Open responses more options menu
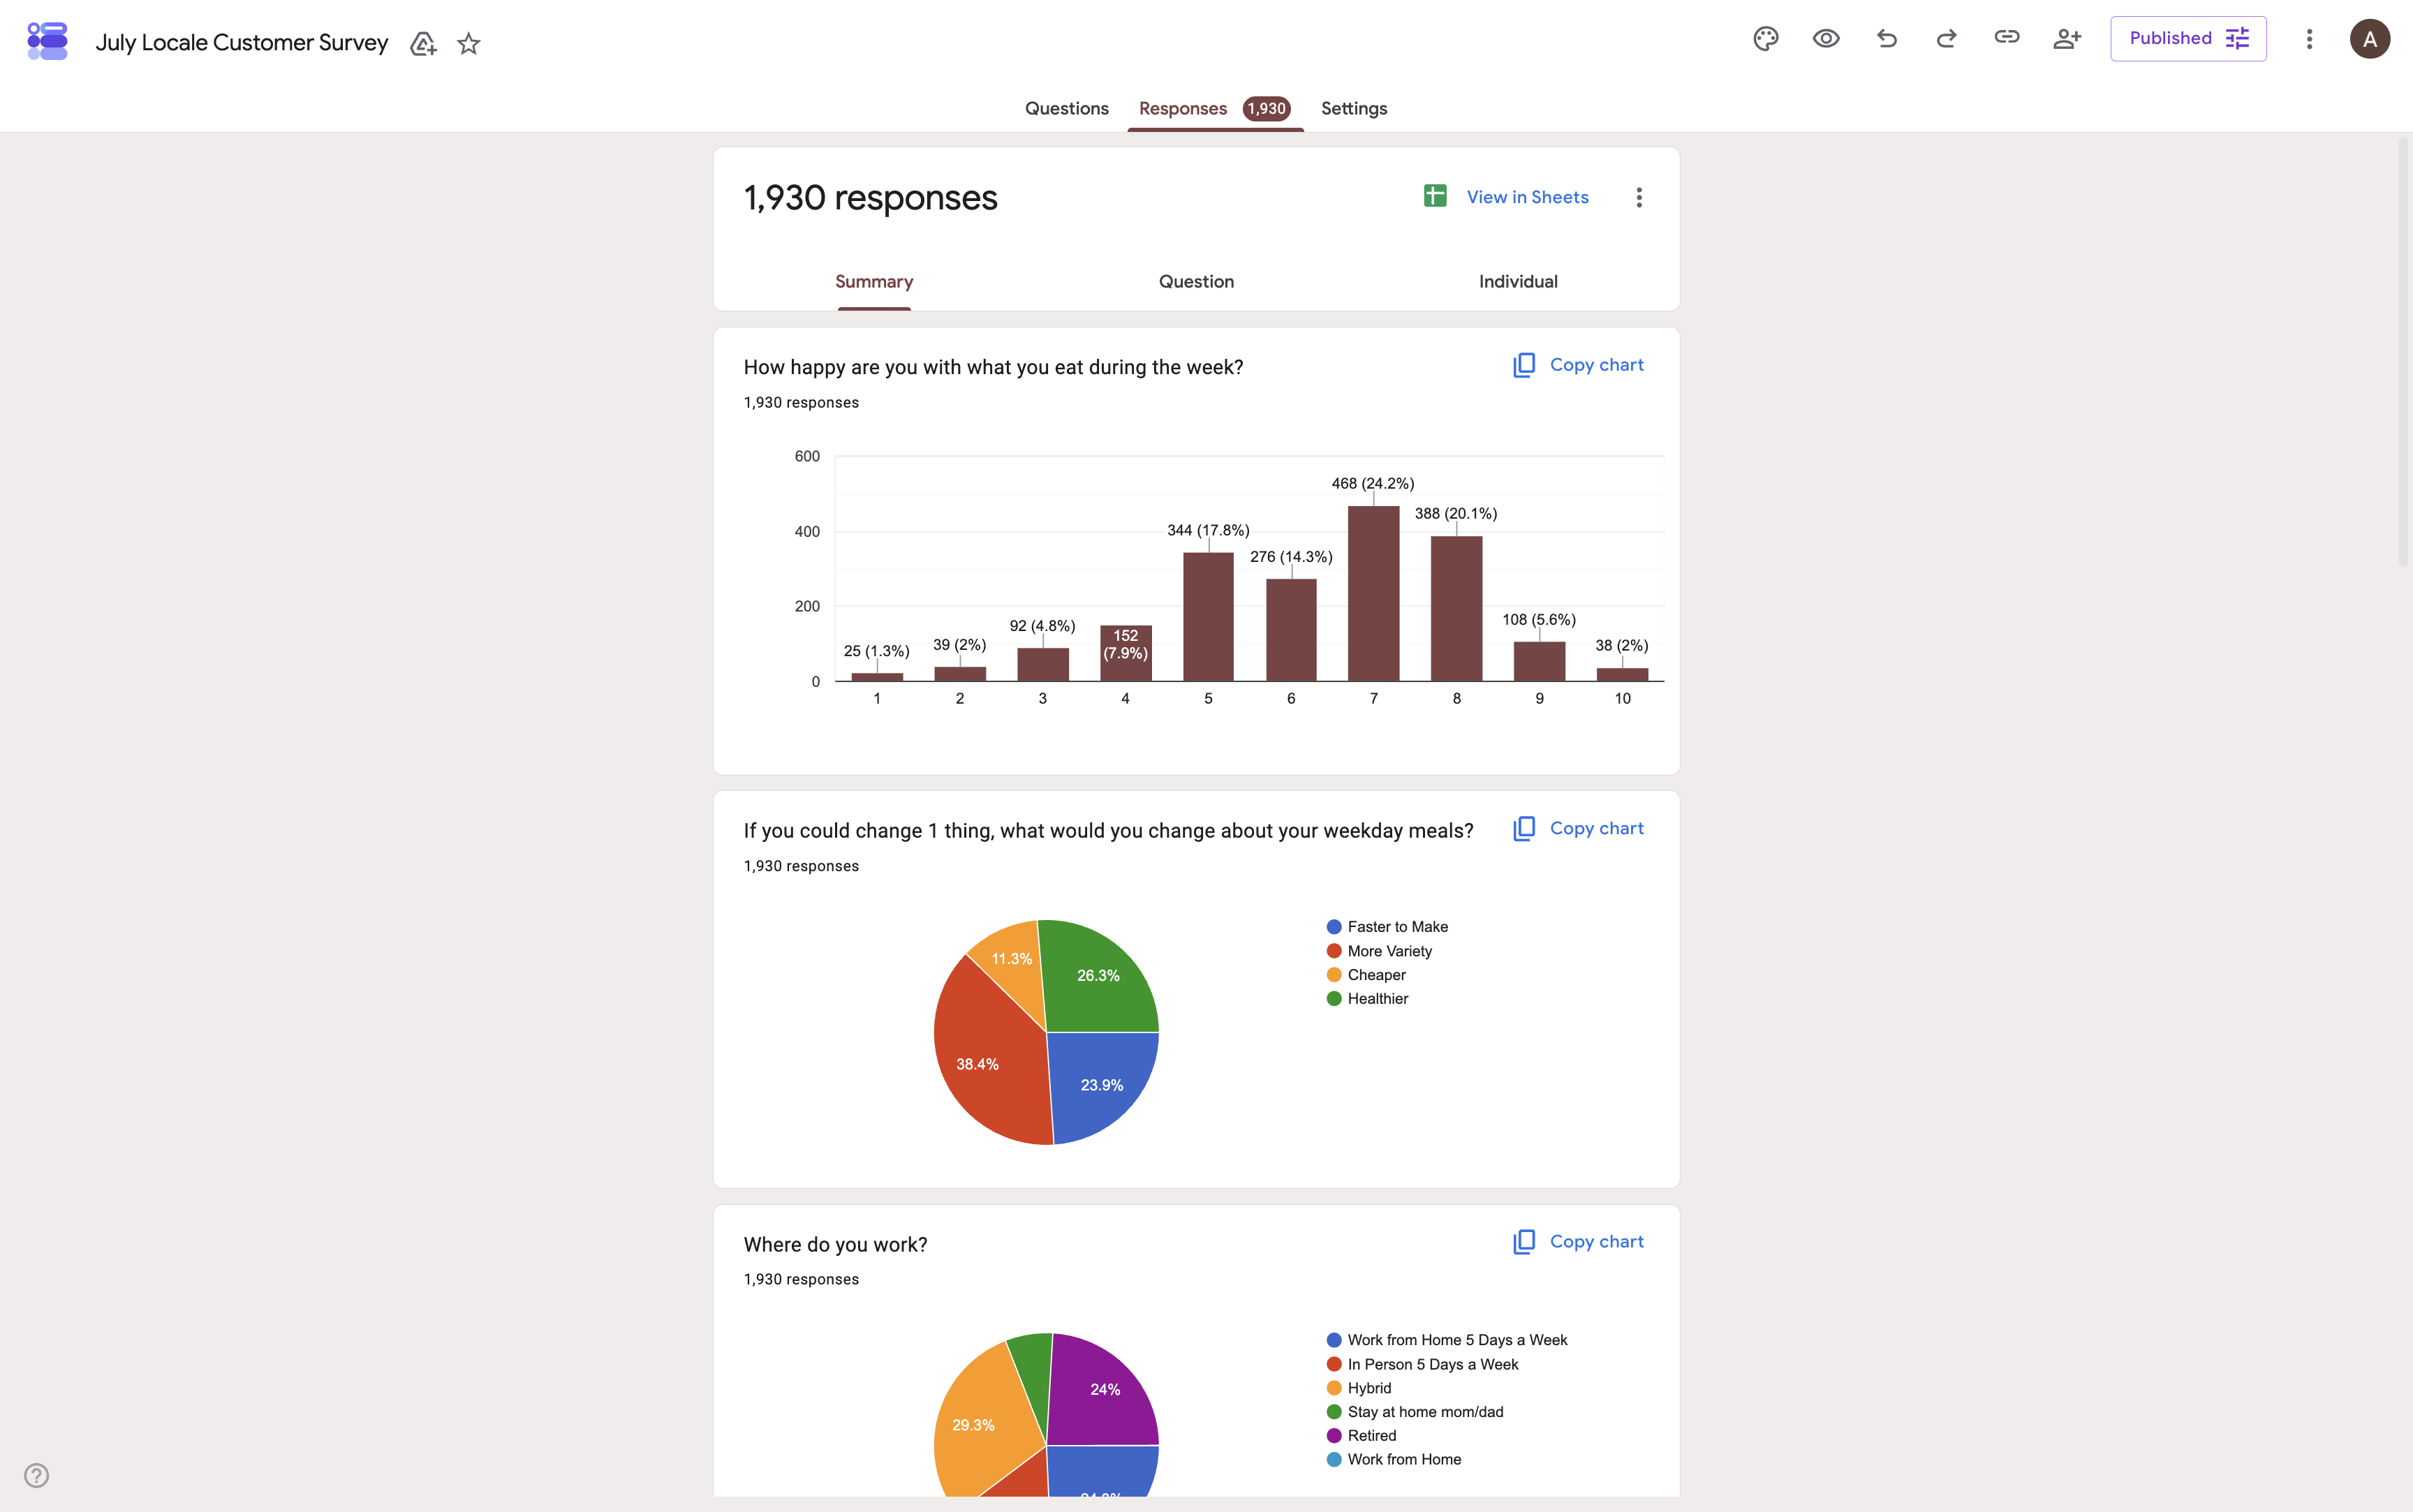This screenshot has height=1512, width=2413. pyautogui.click(x=1638, y=197)
